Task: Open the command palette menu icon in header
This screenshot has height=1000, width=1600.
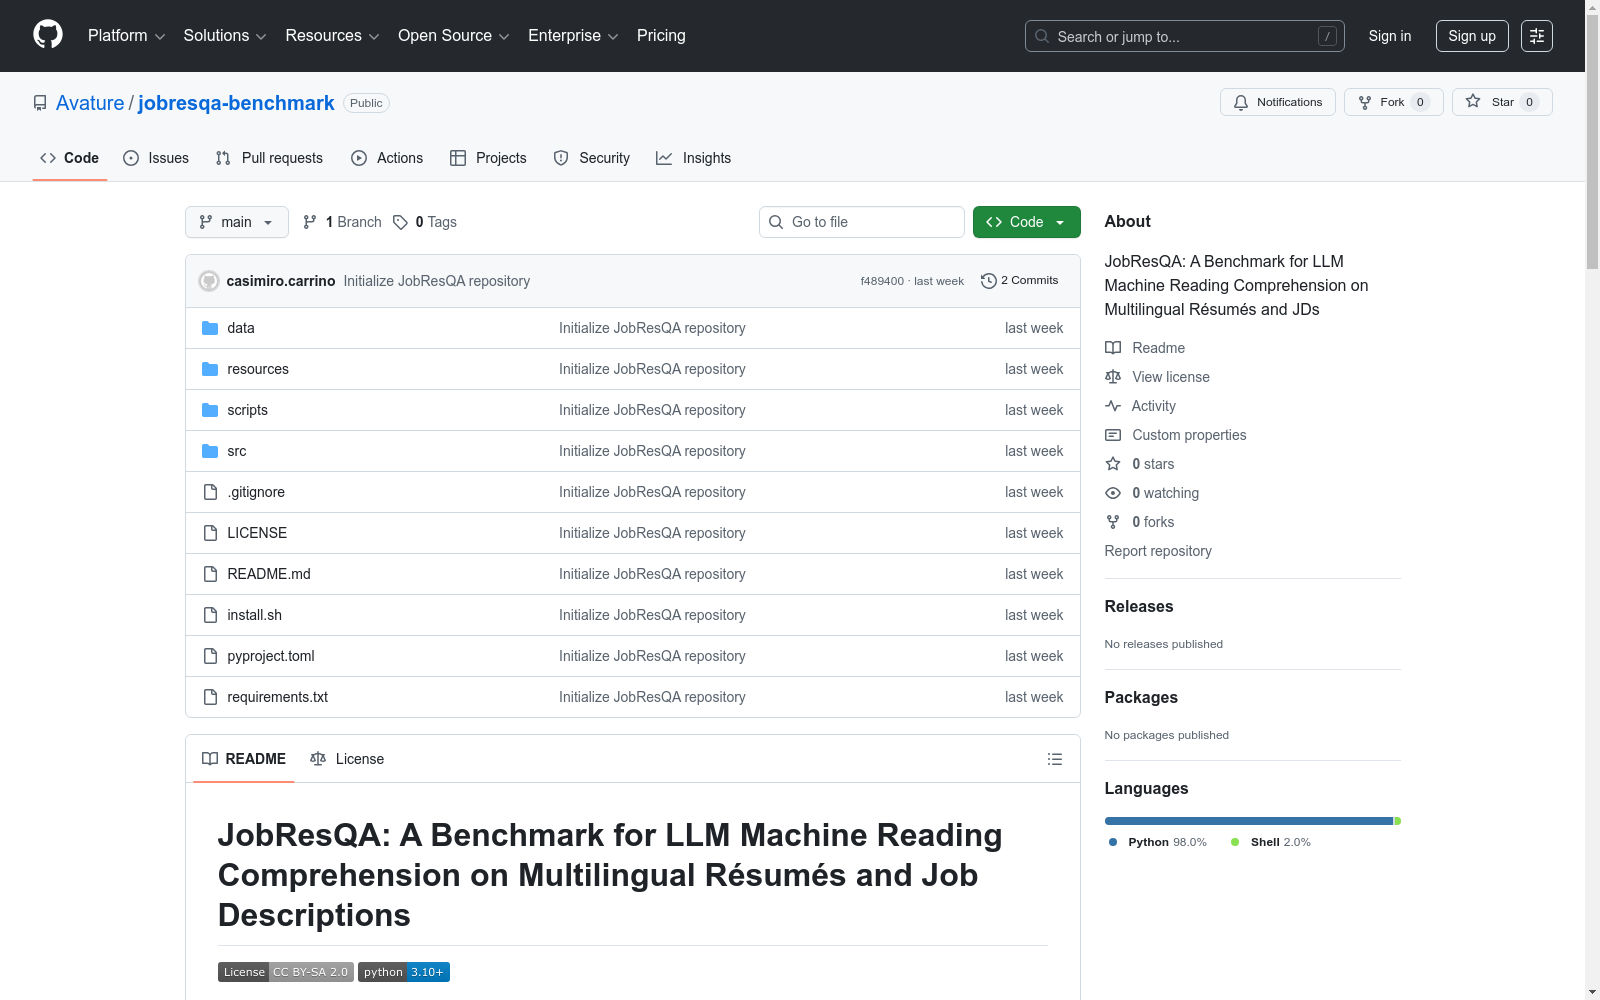Action: [1537, 36]
